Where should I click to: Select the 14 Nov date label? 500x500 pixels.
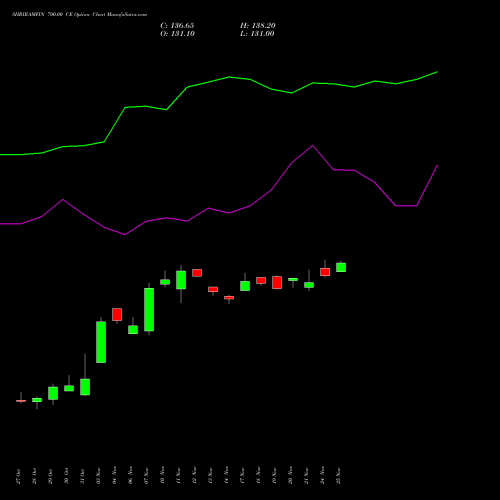[x=226, y=476]
